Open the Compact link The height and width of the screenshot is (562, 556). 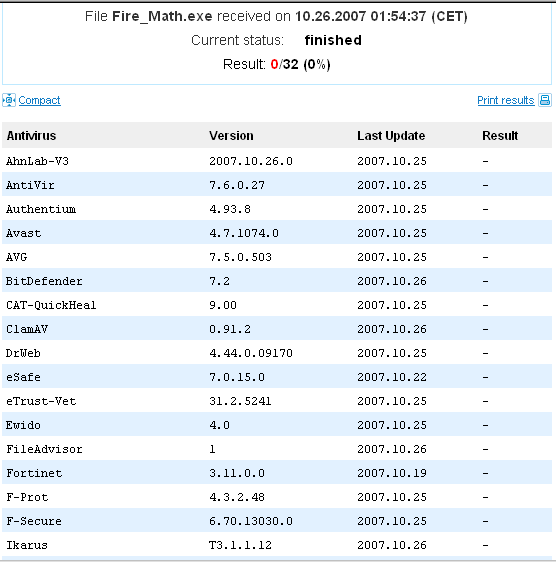[x=39, y=100]
